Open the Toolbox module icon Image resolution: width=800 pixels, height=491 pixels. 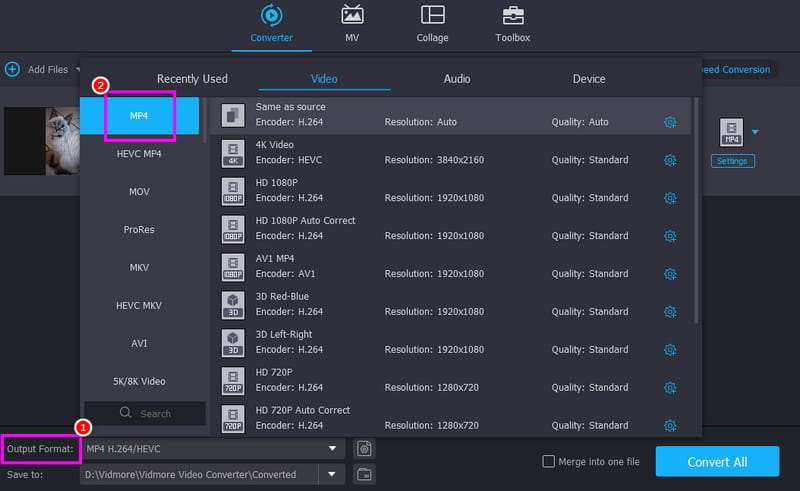point(512,16)
